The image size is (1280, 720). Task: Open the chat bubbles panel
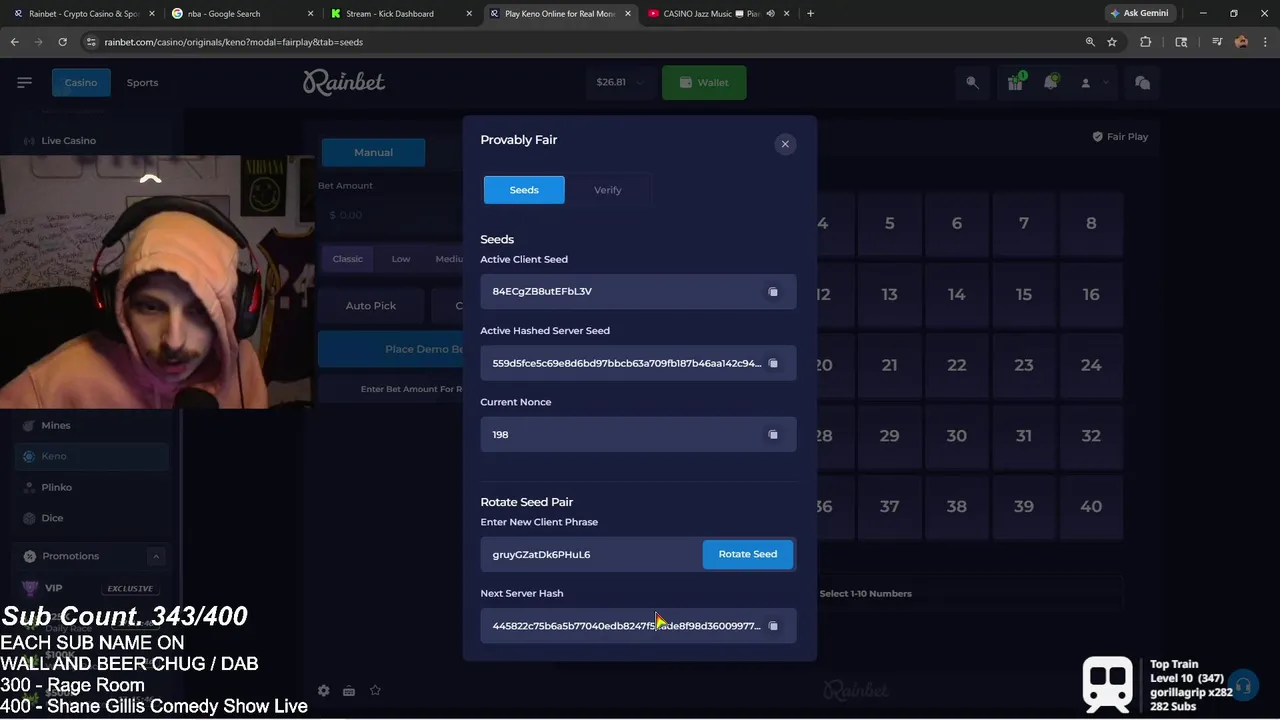[1142, 83]
